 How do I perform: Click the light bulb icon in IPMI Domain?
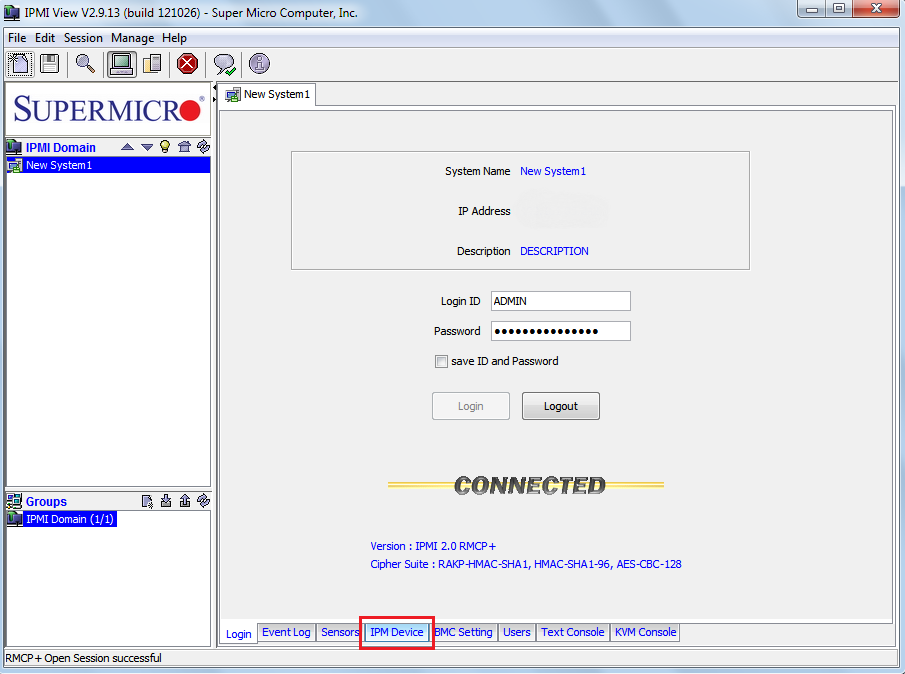click(165, 147)
